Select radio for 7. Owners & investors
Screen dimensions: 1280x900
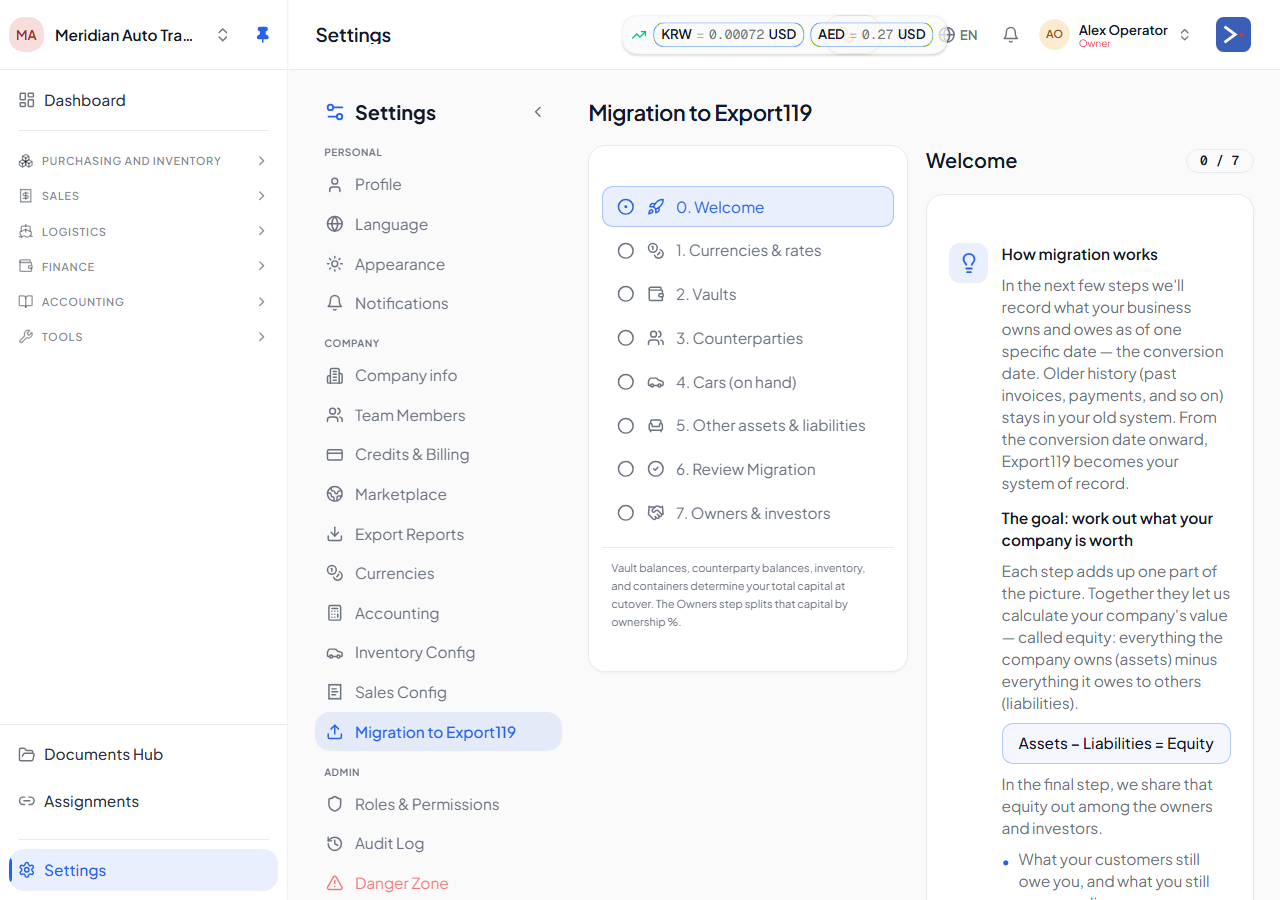626,513
